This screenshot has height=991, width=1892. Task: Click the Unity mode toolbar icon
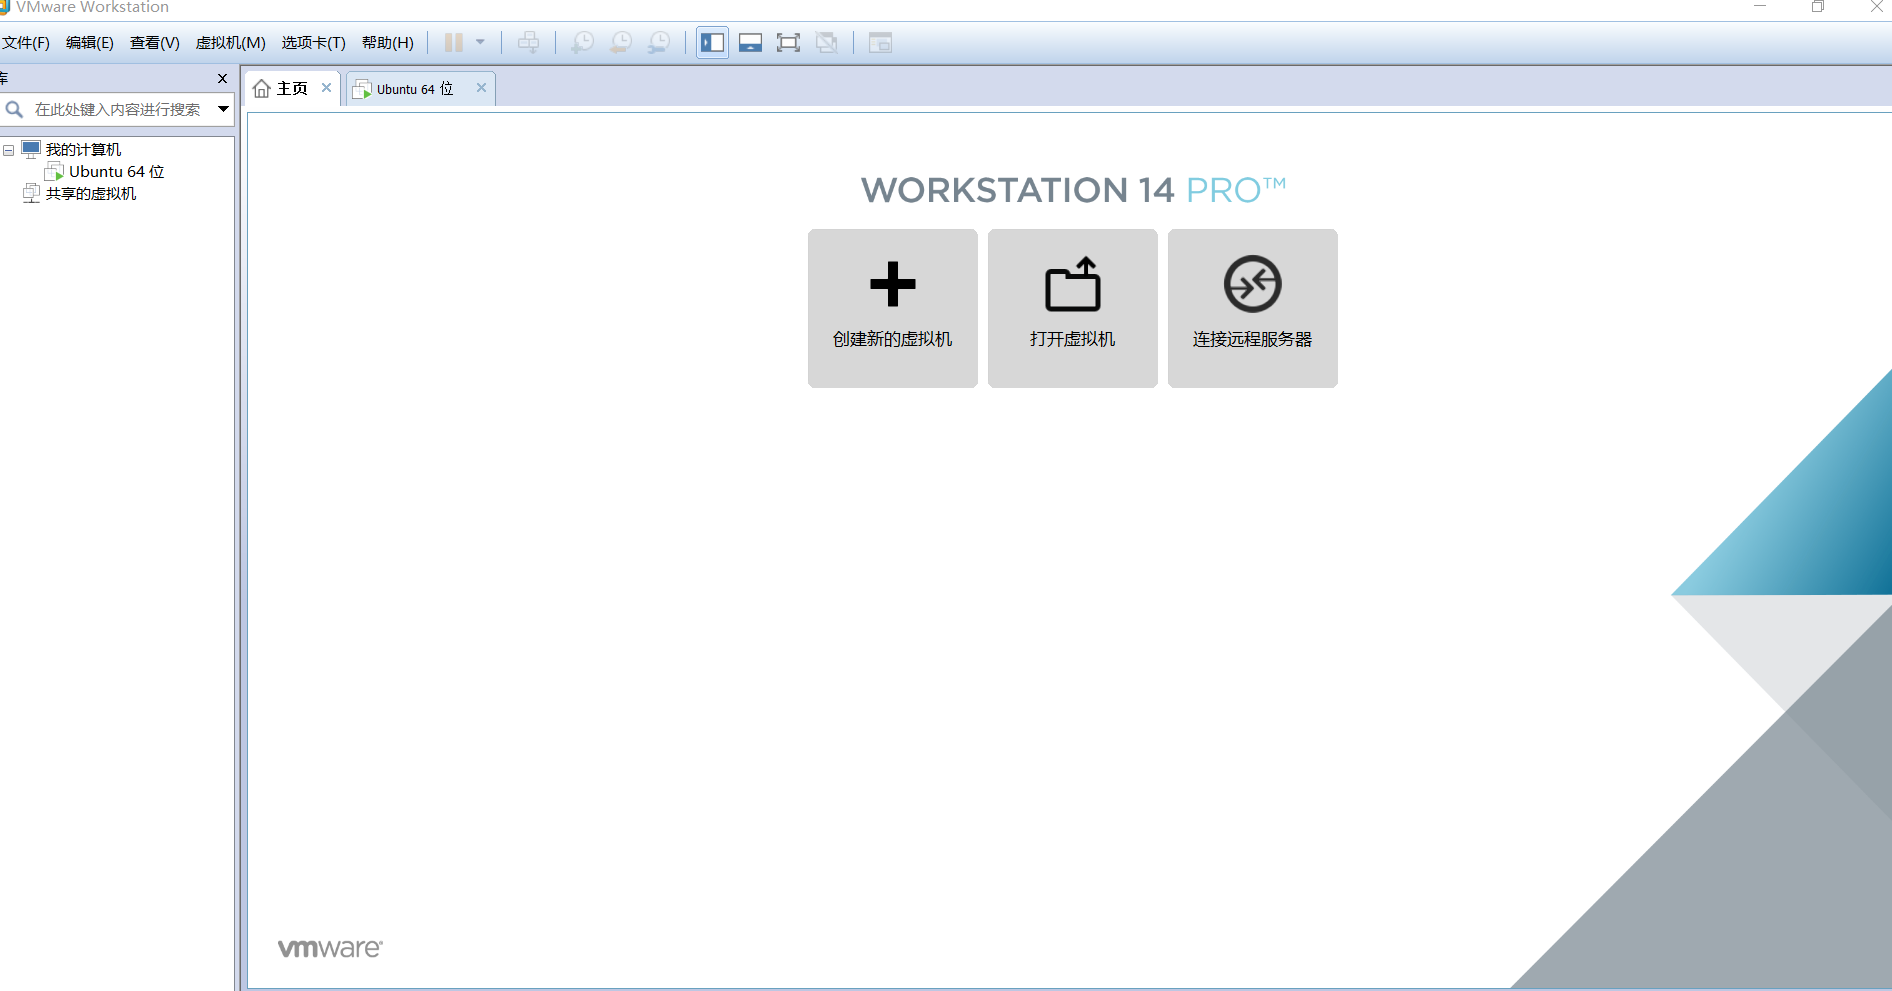pos(827,43)
